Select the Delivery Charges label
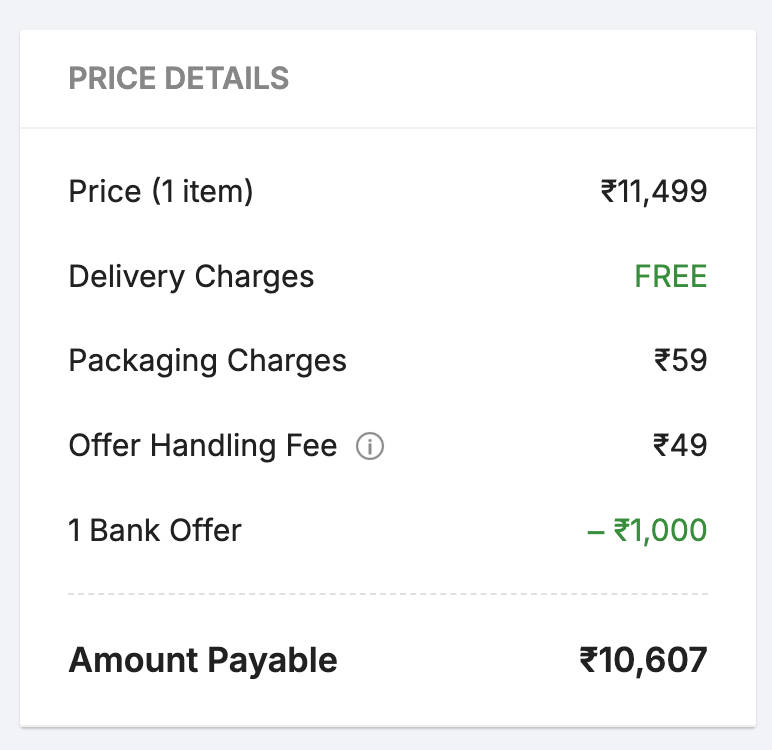 [191, 276]
